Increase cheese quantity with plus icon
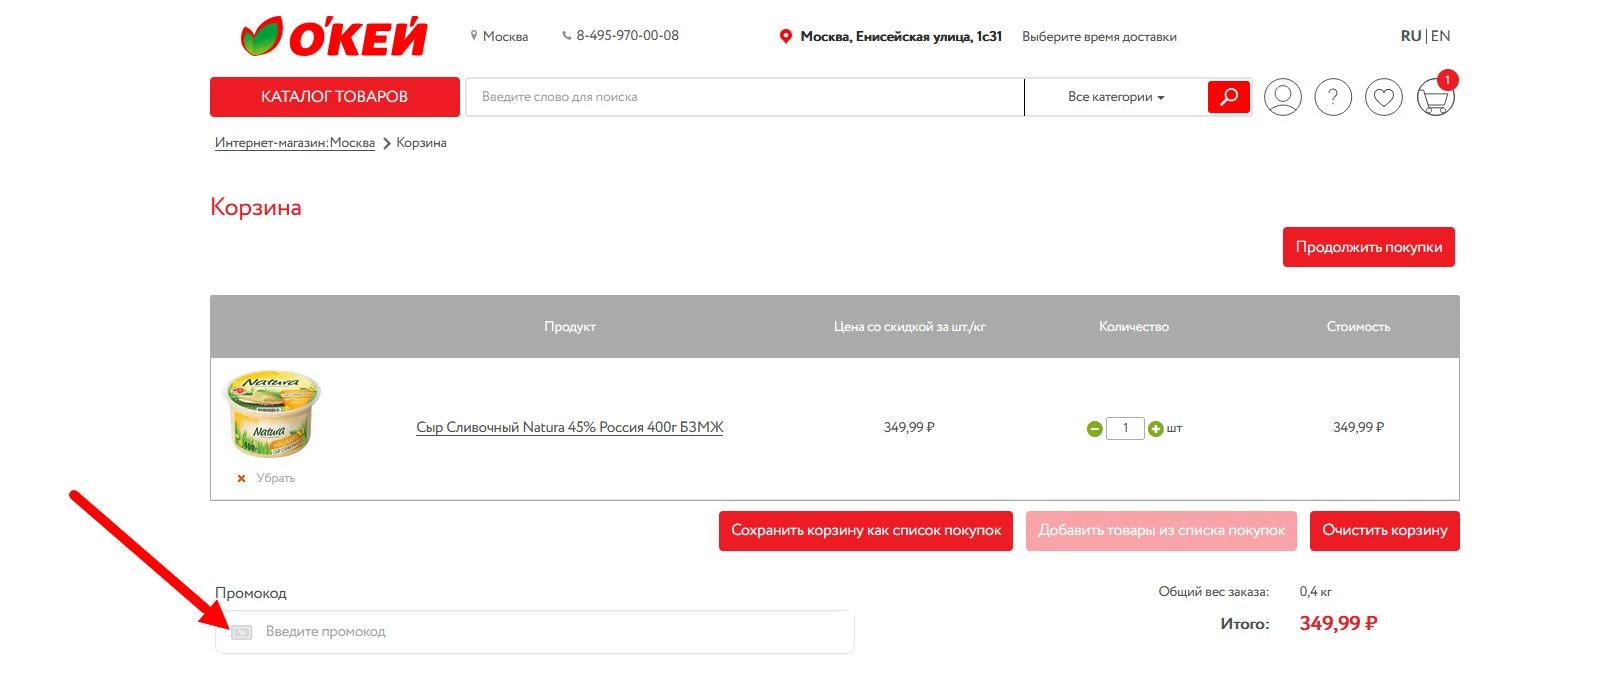 click(1156, 429)
